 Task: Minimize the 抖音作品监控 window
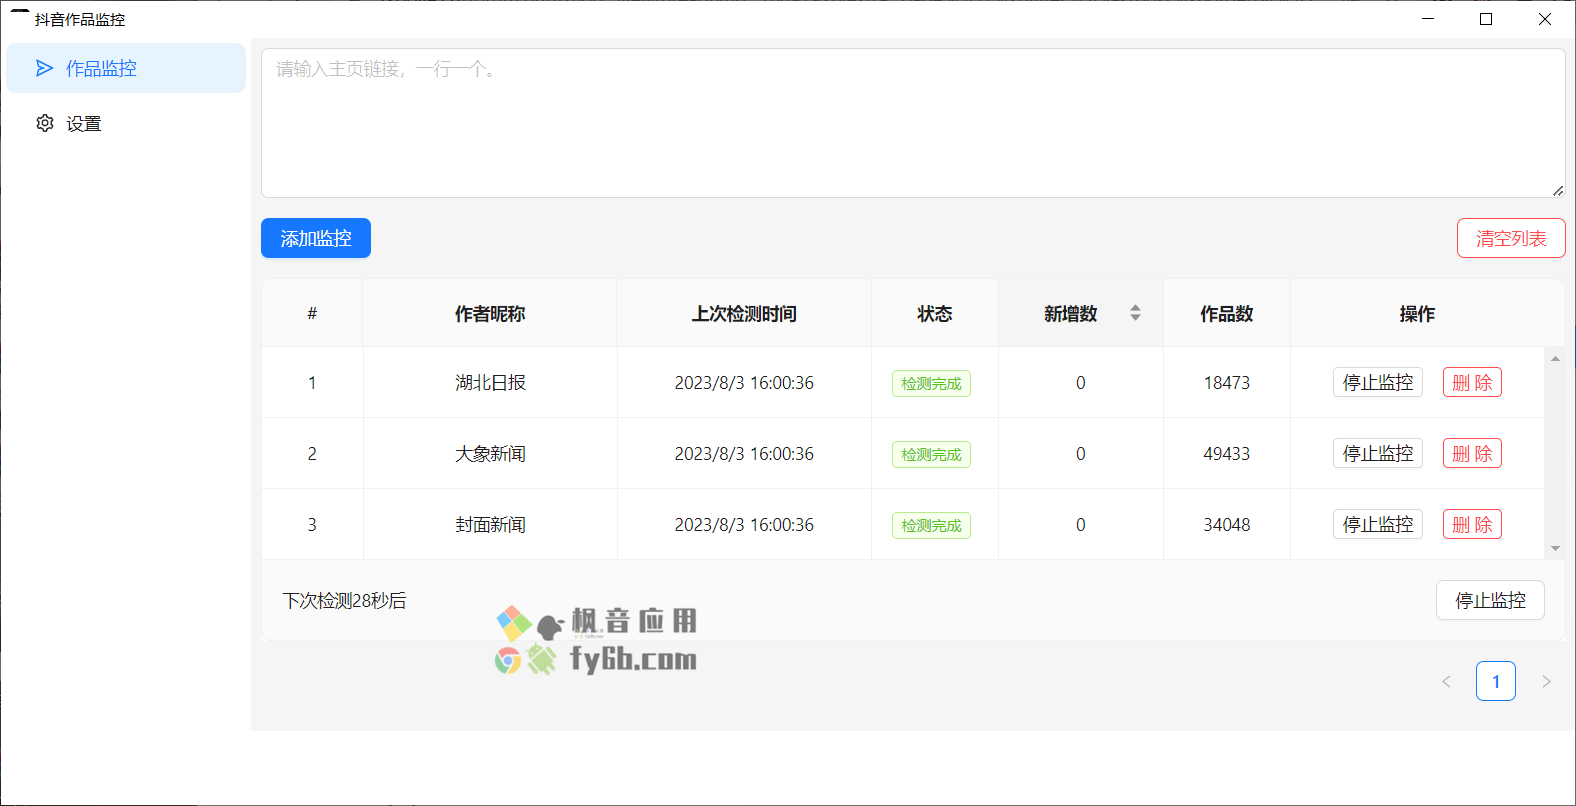click(x=1428, y=19)
